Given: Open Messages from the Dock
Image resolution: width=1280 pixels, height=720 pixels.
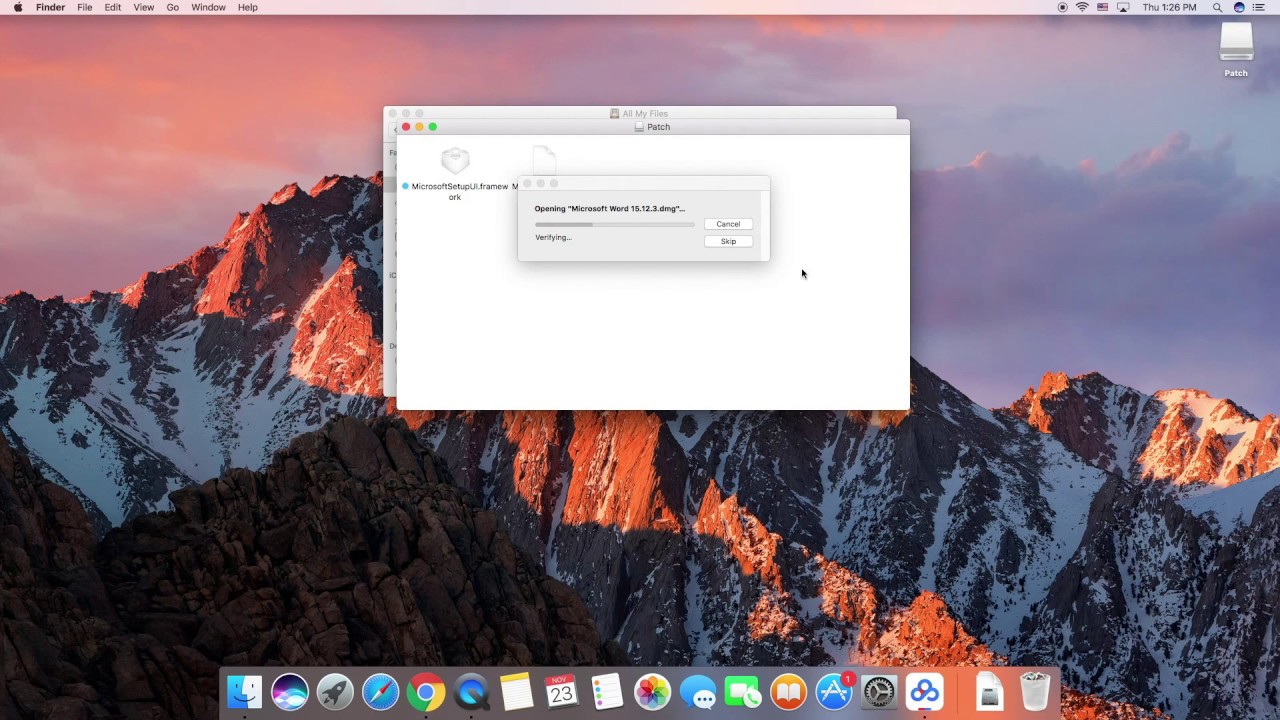Looking at the screenshot, I should (698, 692).
